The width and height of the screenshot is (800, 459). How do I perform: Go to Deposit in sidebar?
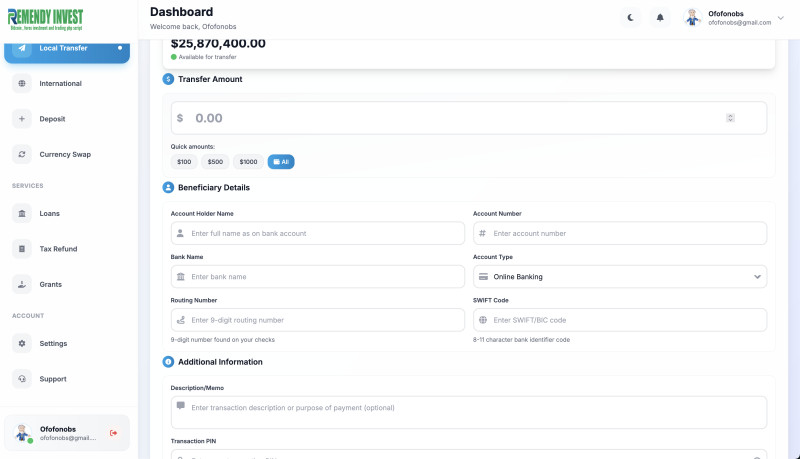point(52,119)
